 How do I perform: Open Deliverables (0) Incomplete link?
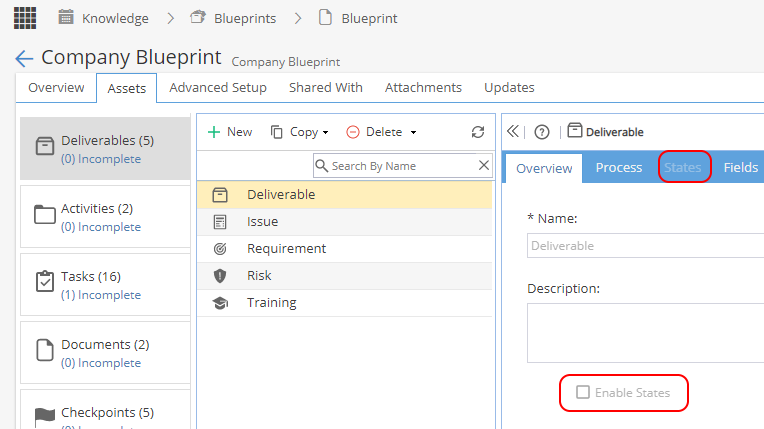click(101, 159)
